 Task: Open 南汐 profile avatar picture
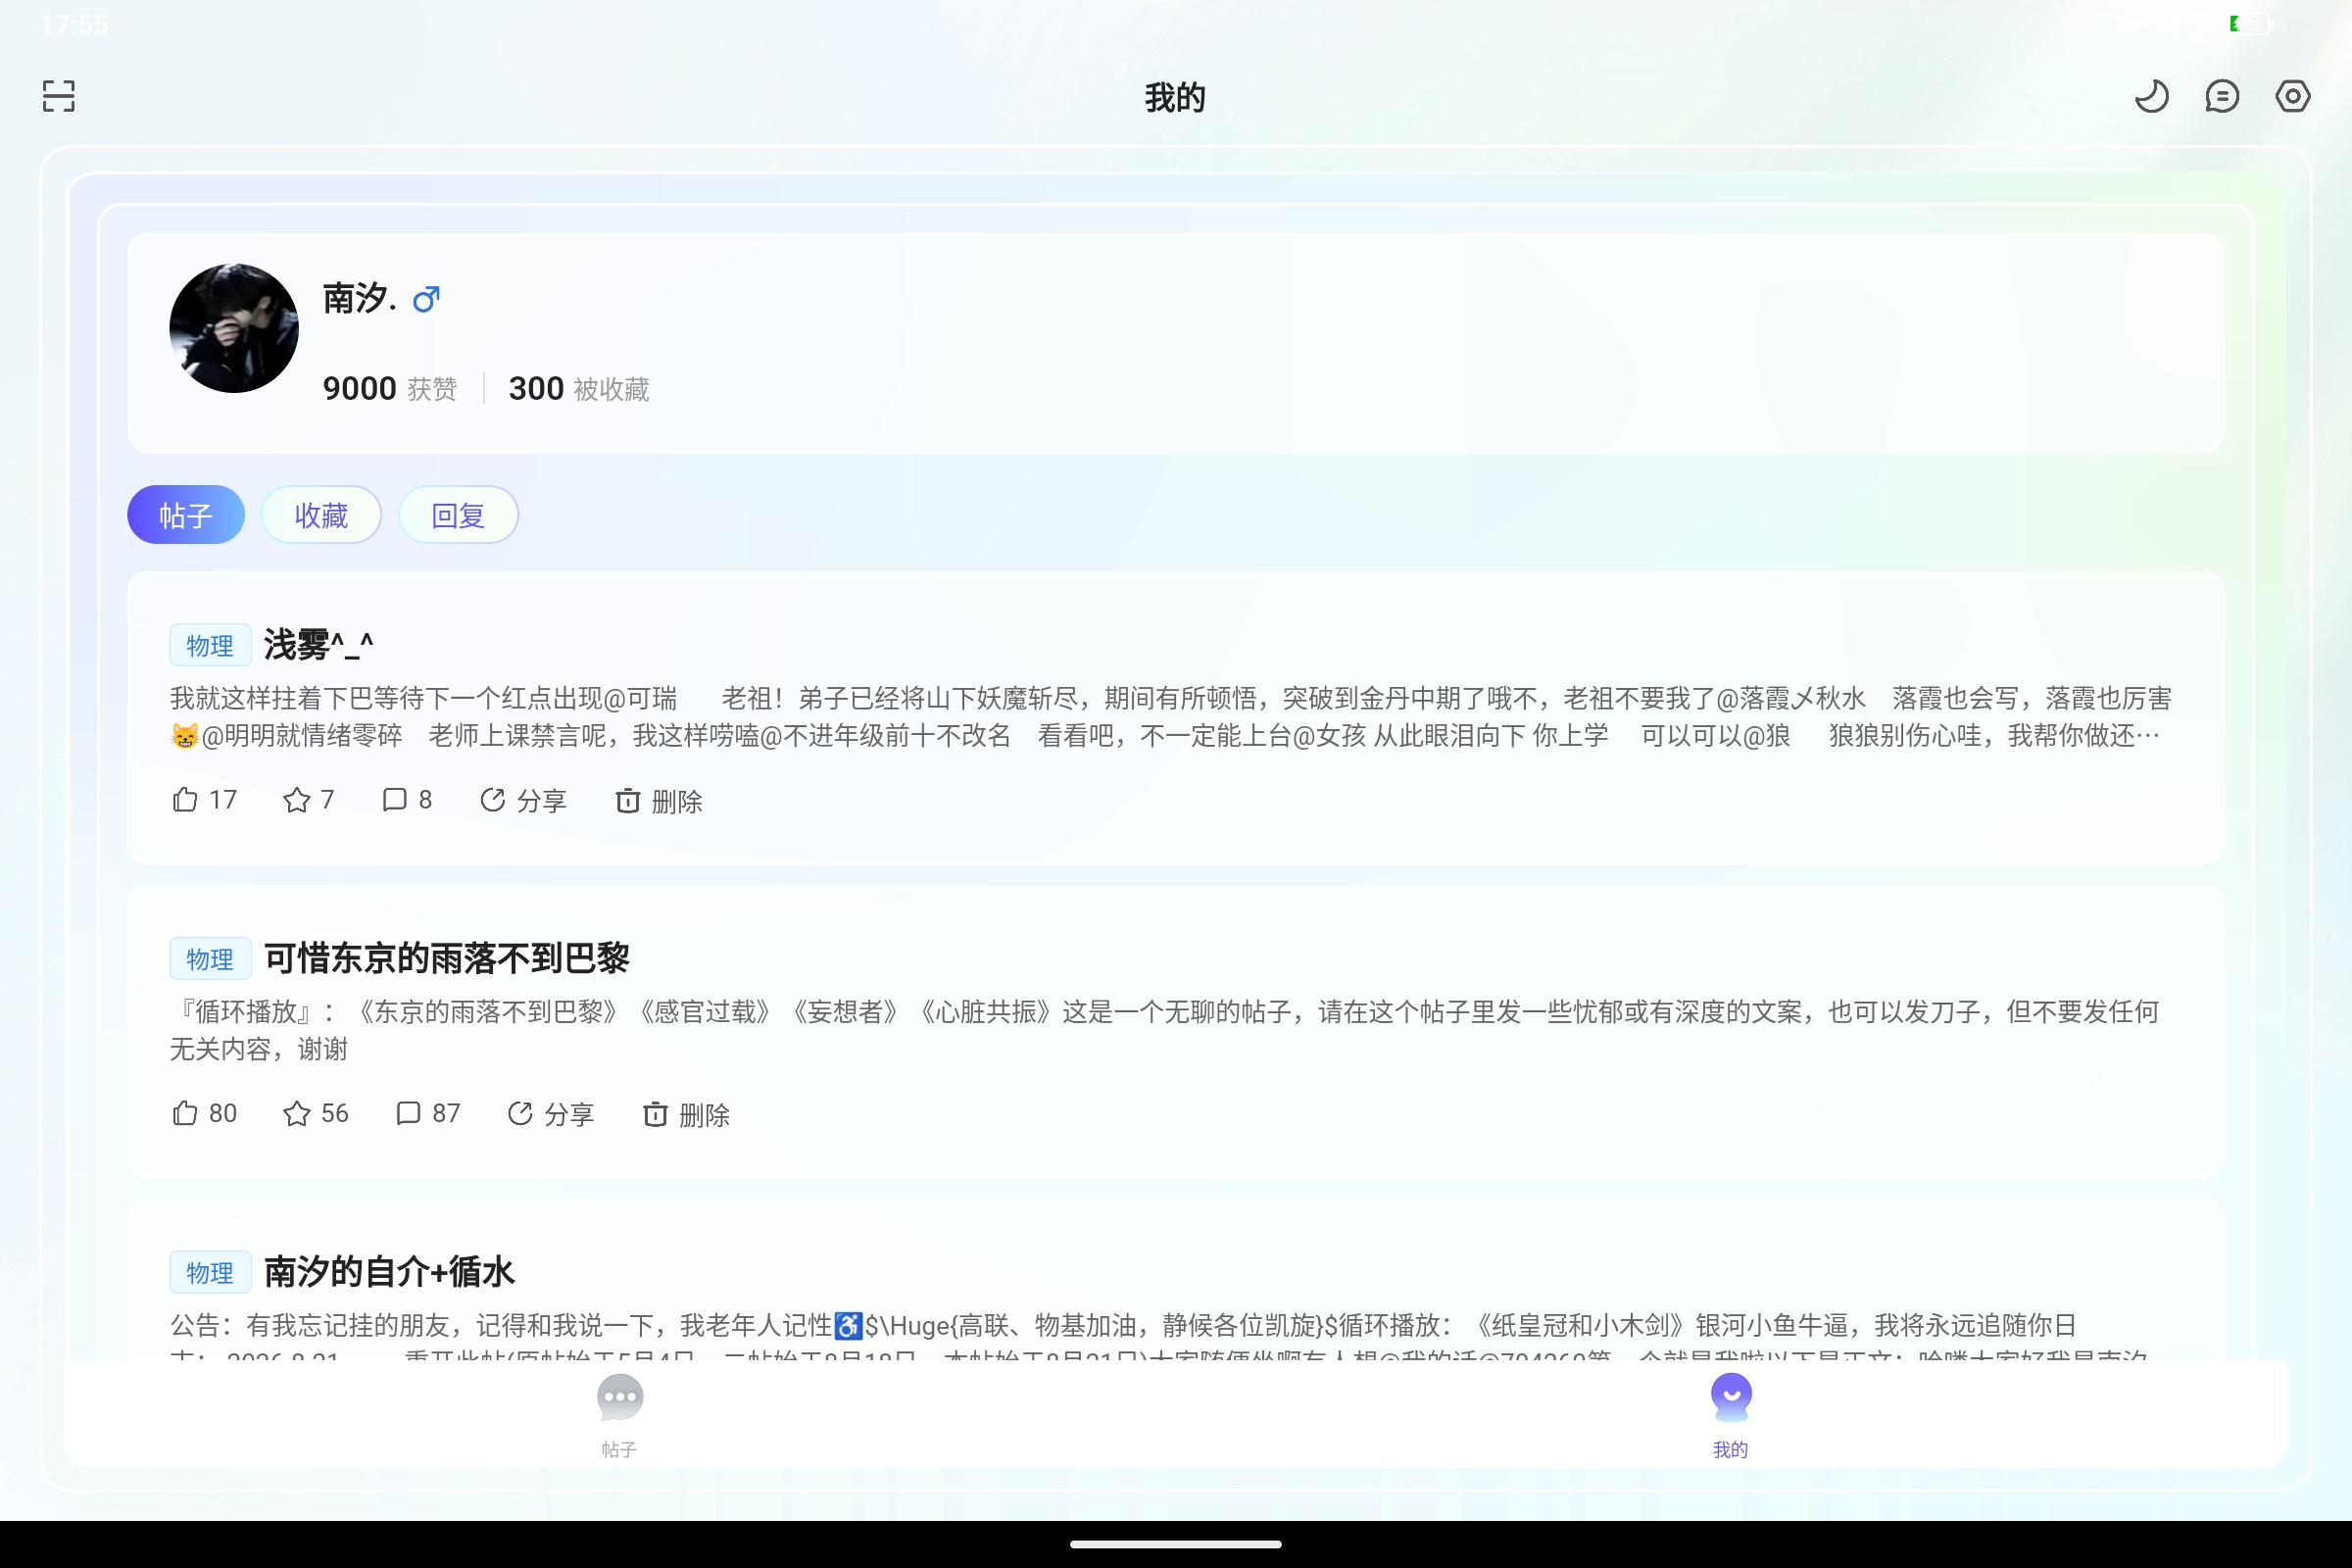click(234, 328)
